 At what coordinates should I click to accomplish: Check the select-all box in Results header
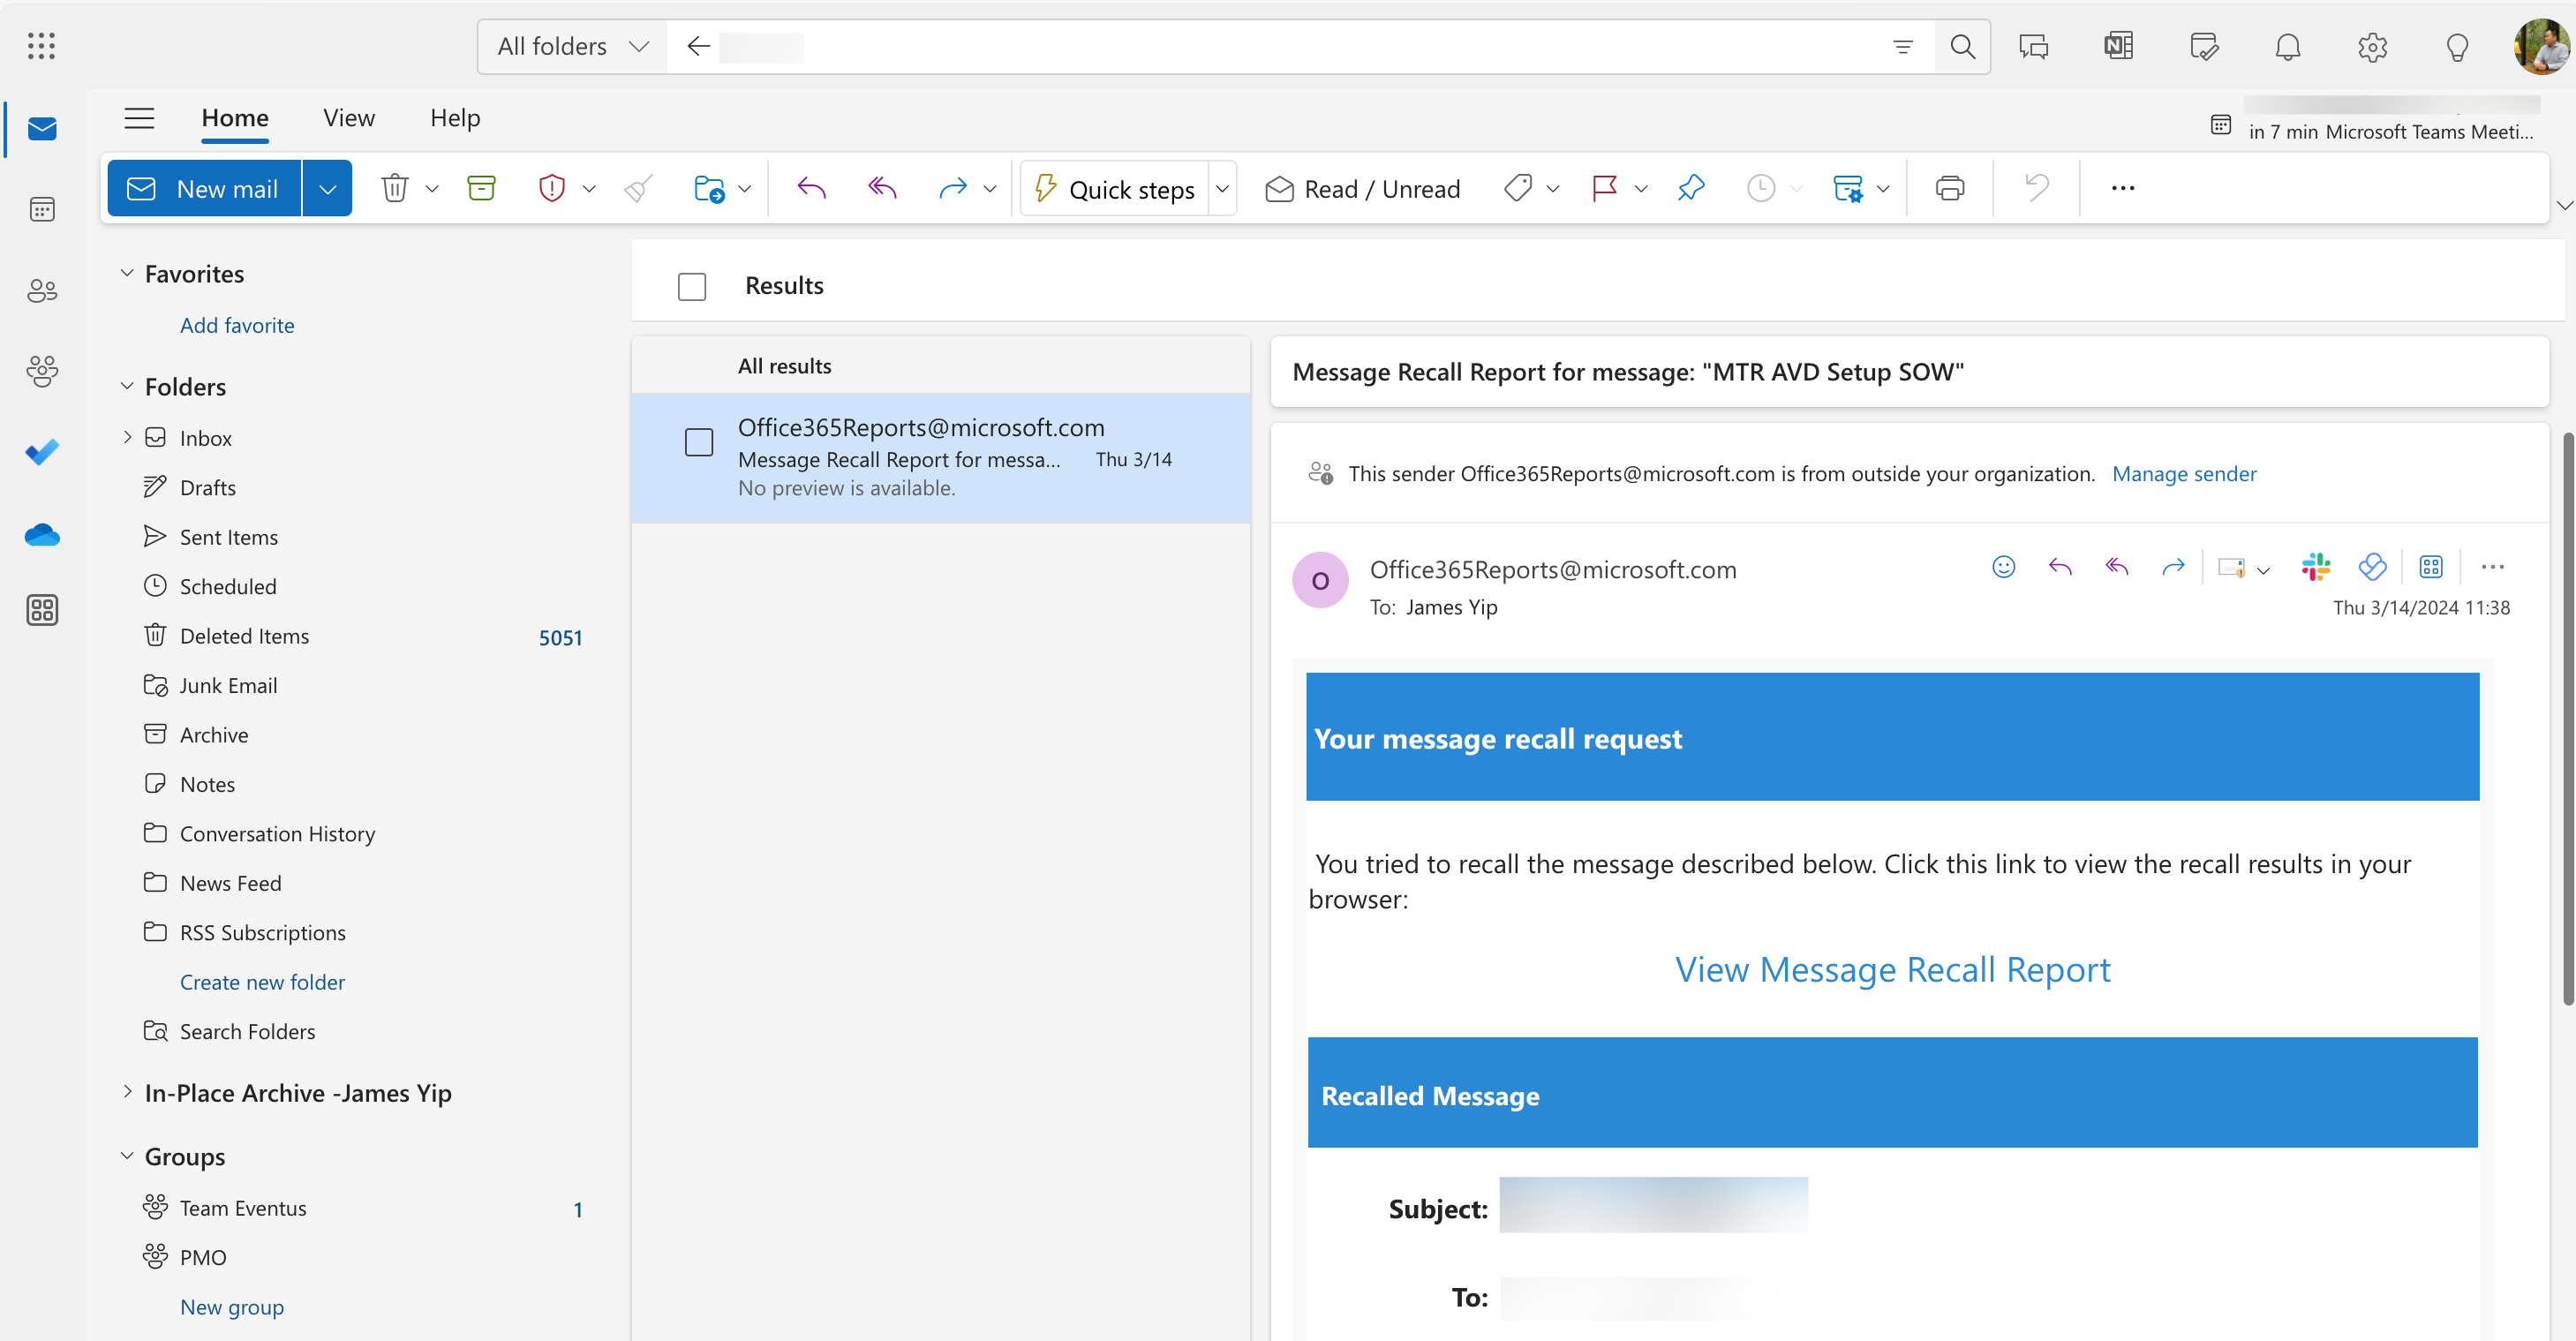pyautogui.click(x=691, y=286)
